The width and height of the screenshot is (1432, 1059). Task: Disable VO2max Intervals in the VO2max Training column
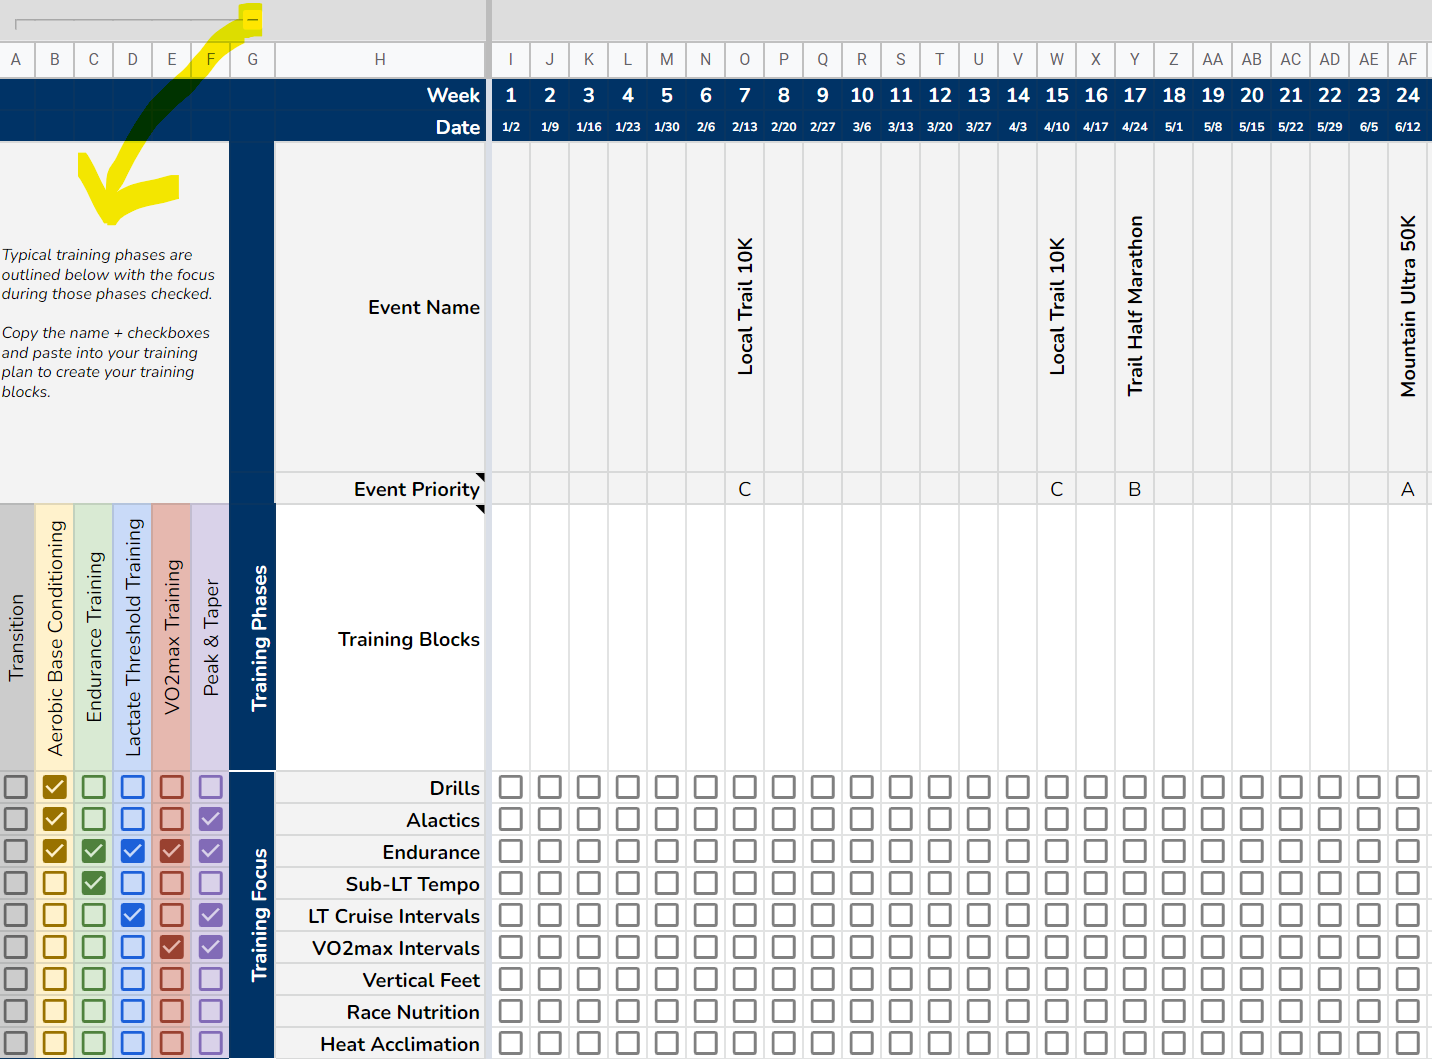(x=170, y=947)
